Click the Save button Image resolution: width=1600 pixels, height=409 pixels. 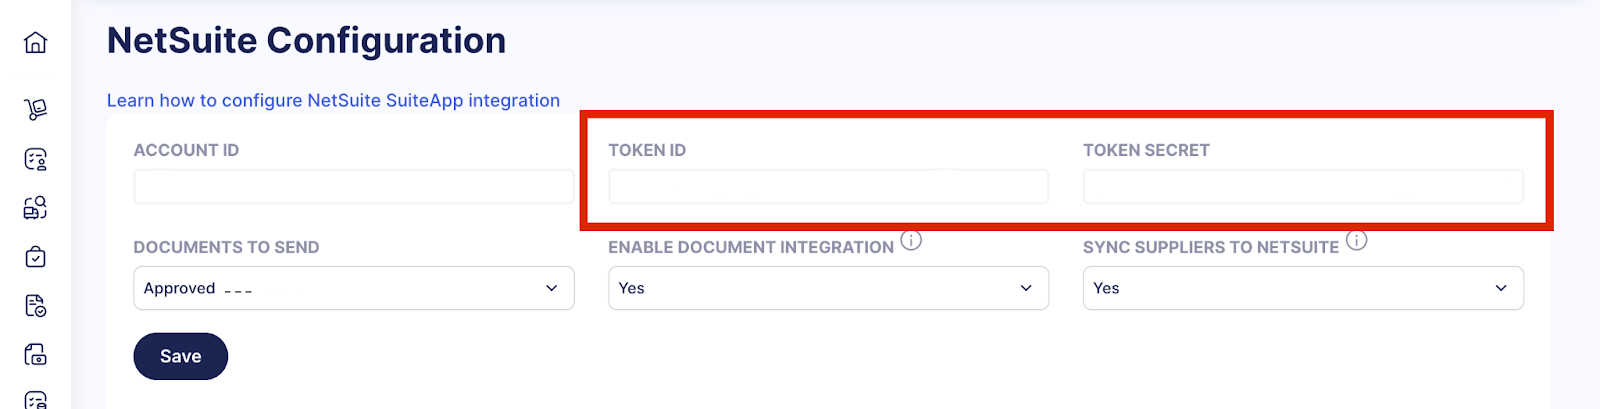click(x=180, y=356)
